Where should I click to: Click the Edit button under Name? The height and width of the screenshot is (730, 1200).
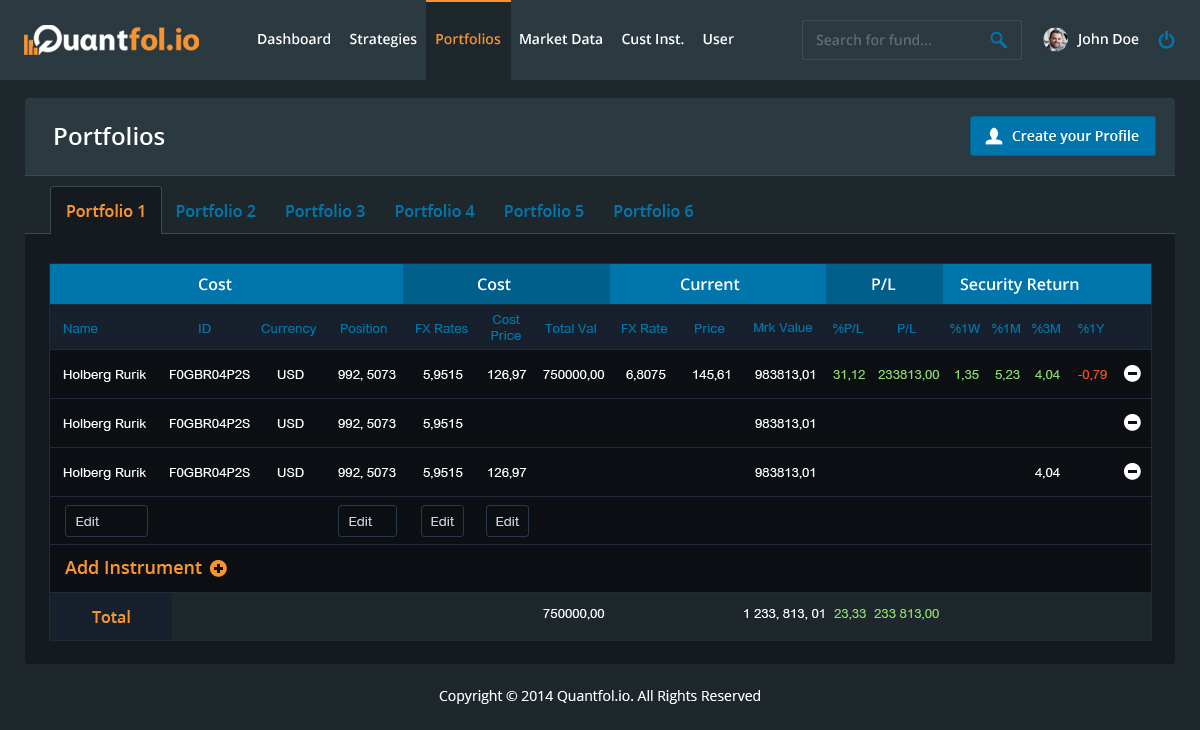(106, 521)
